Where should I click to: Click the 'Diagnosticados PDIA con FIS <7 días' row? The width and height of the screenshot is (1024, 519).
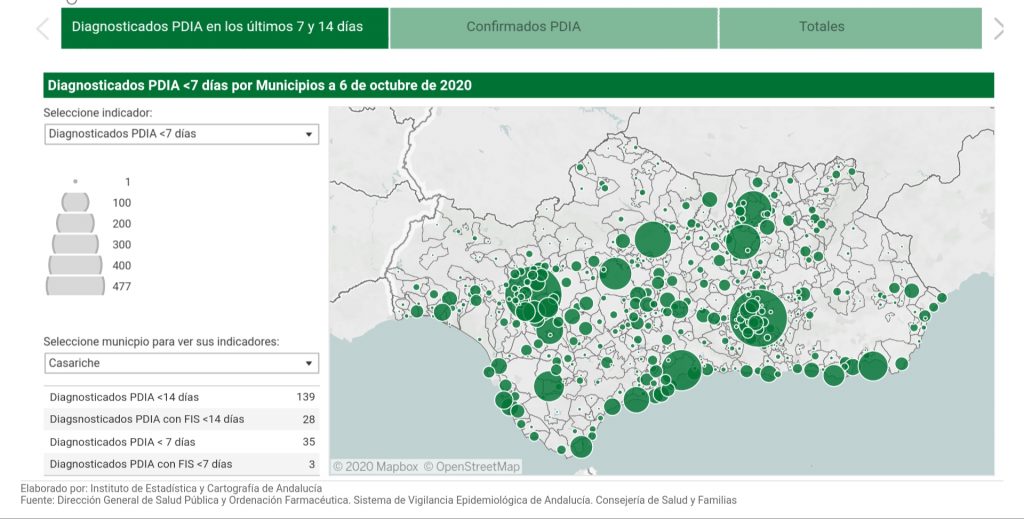[x=181, y=464]
